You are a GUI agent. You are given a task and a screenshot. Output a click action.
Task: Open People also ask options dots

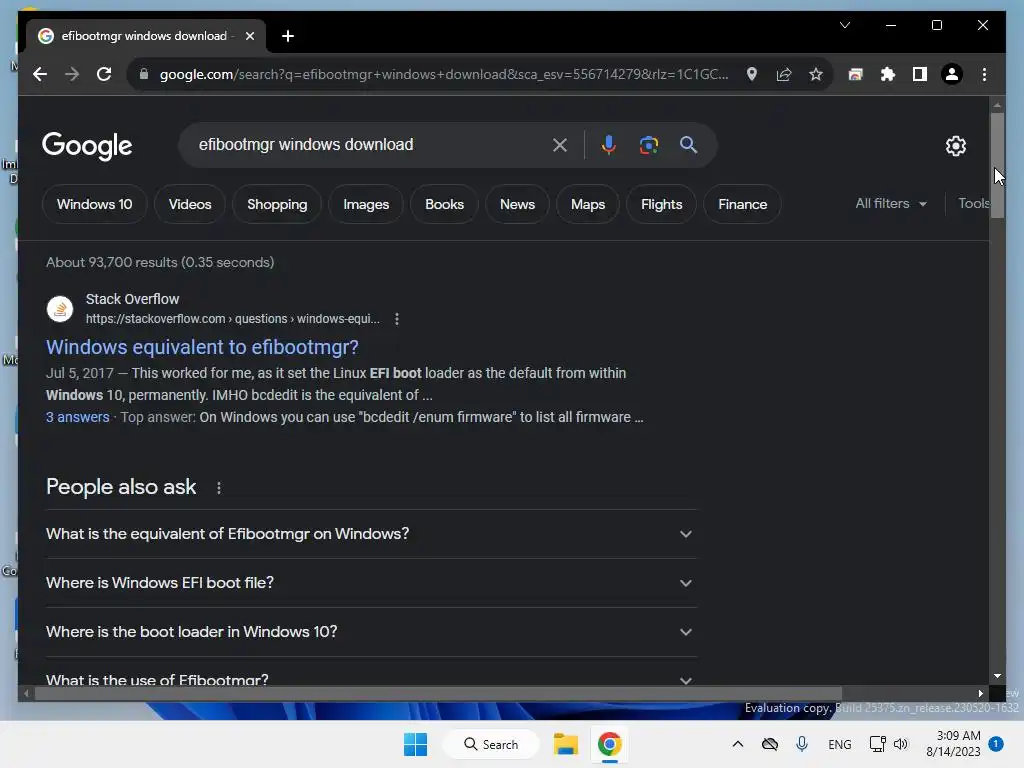click(219, 488)
